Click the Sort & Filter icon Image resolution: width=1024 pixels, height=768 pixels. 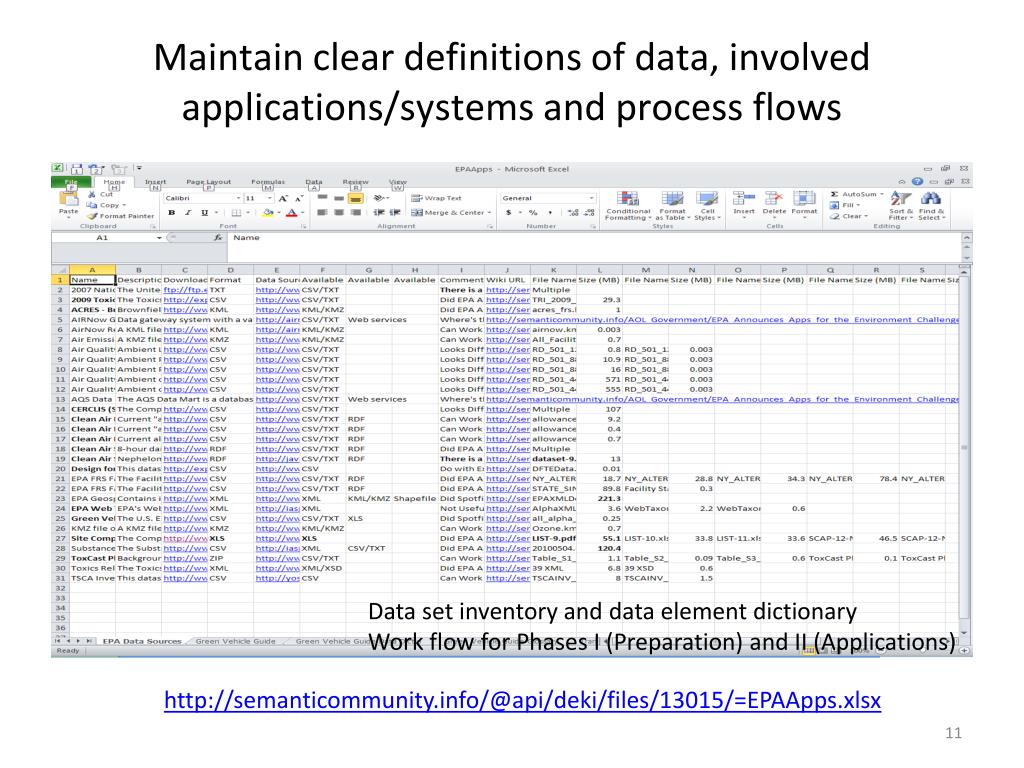pos(901,199)
